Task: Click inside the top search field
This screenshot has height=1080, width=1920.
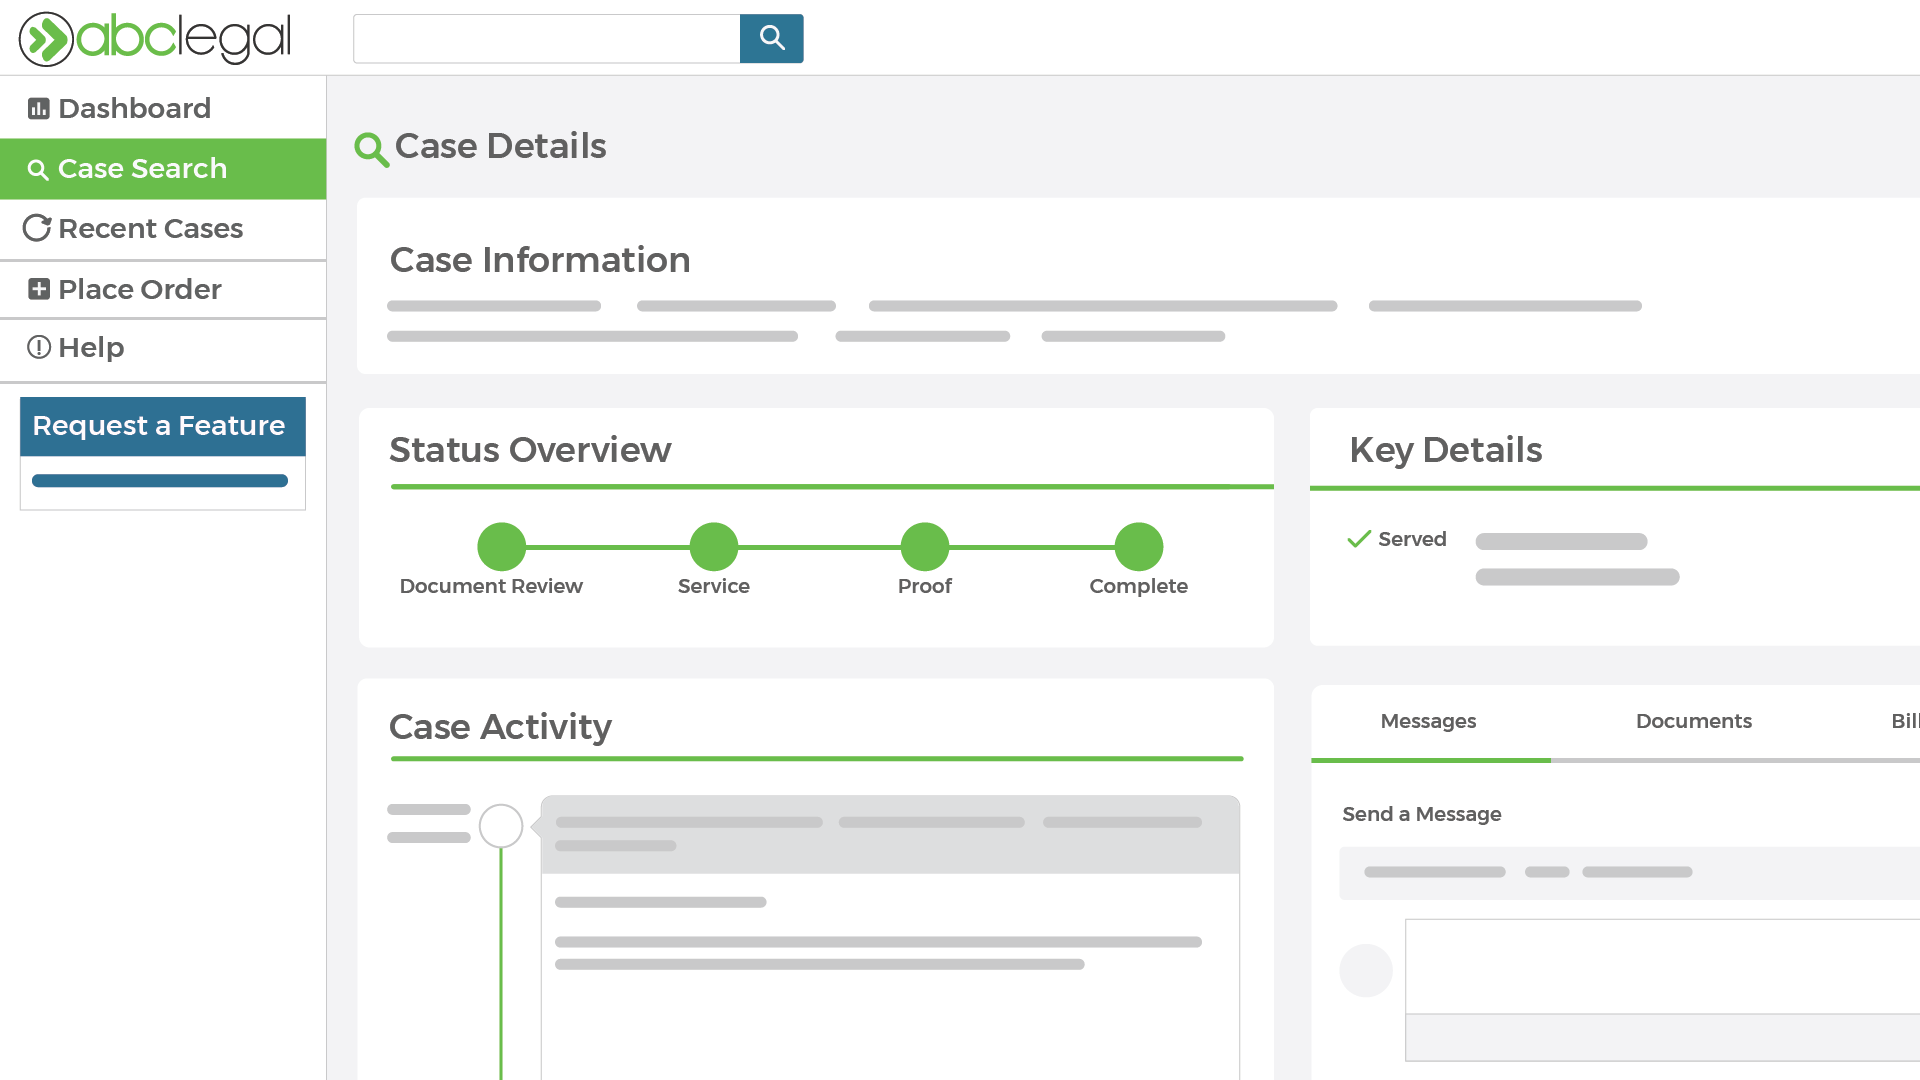Action: tap(545, 38)
